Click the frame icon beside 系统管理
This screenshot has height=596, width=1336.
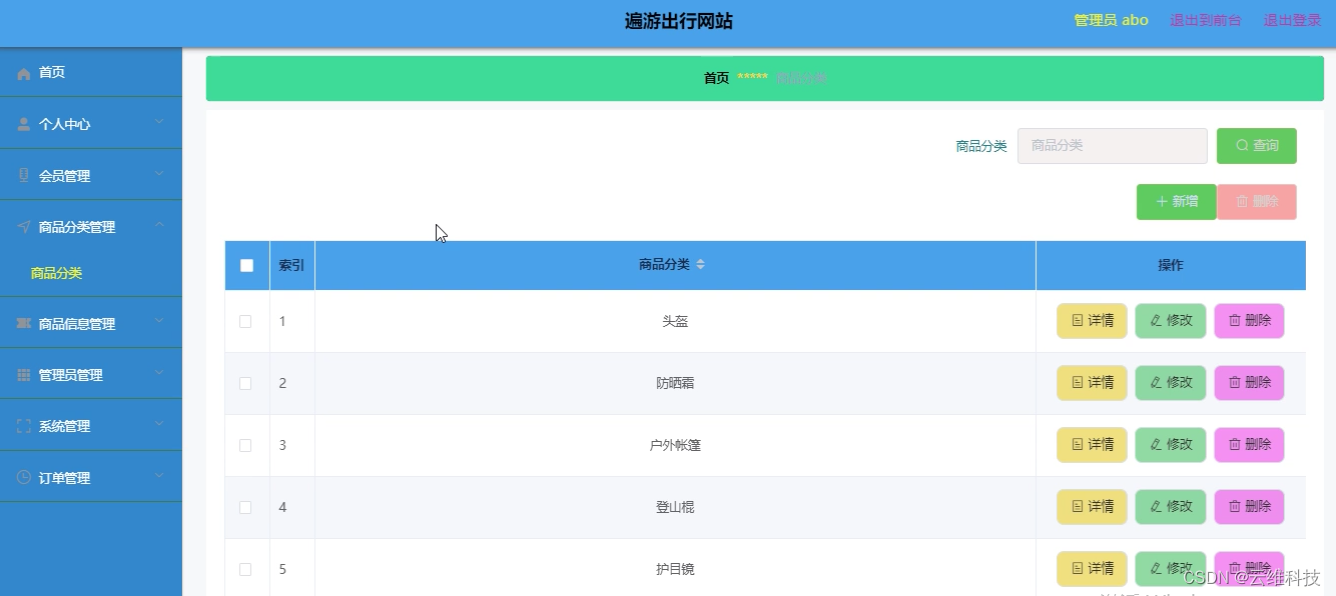point(24,426)
